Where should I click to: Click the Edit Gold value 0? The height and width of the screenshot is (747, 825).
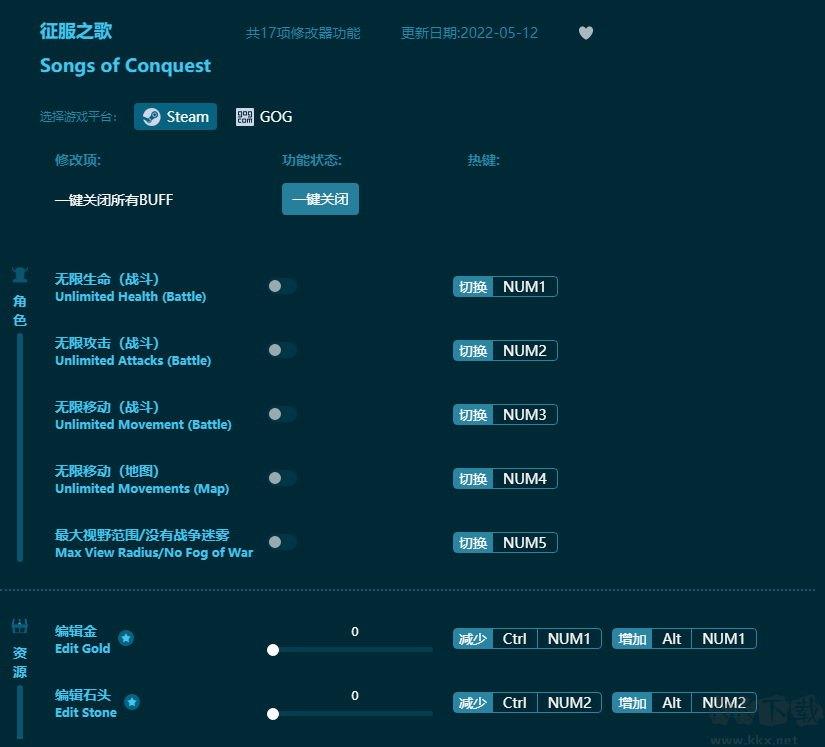pos(355,632)
